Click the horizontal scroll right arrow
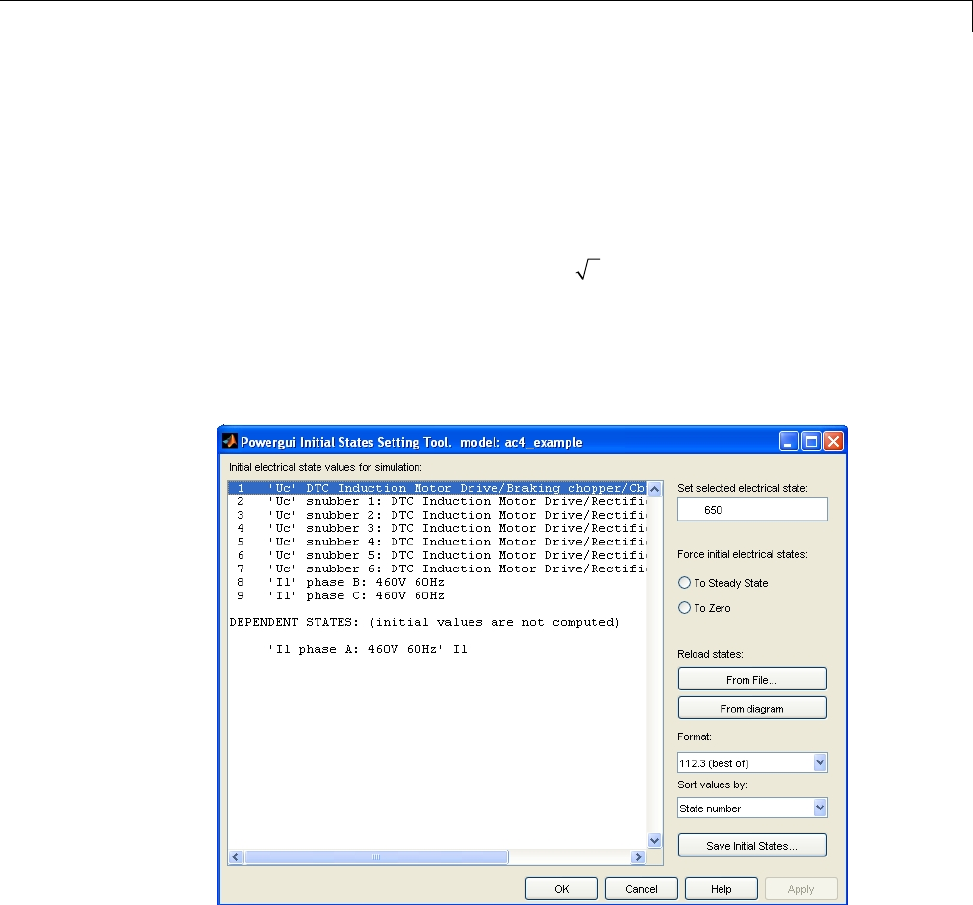Screen dimensions: 973x905 (x=638, y=857)
